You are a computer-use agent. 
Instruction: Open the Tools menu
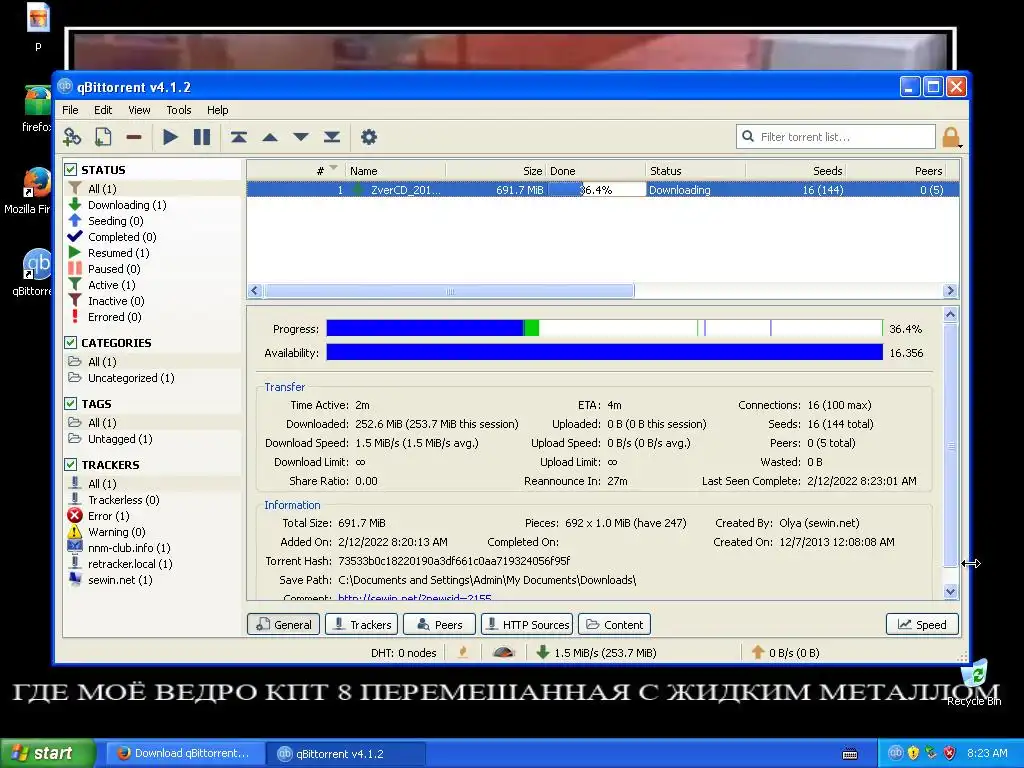click(x=178, y=110)
